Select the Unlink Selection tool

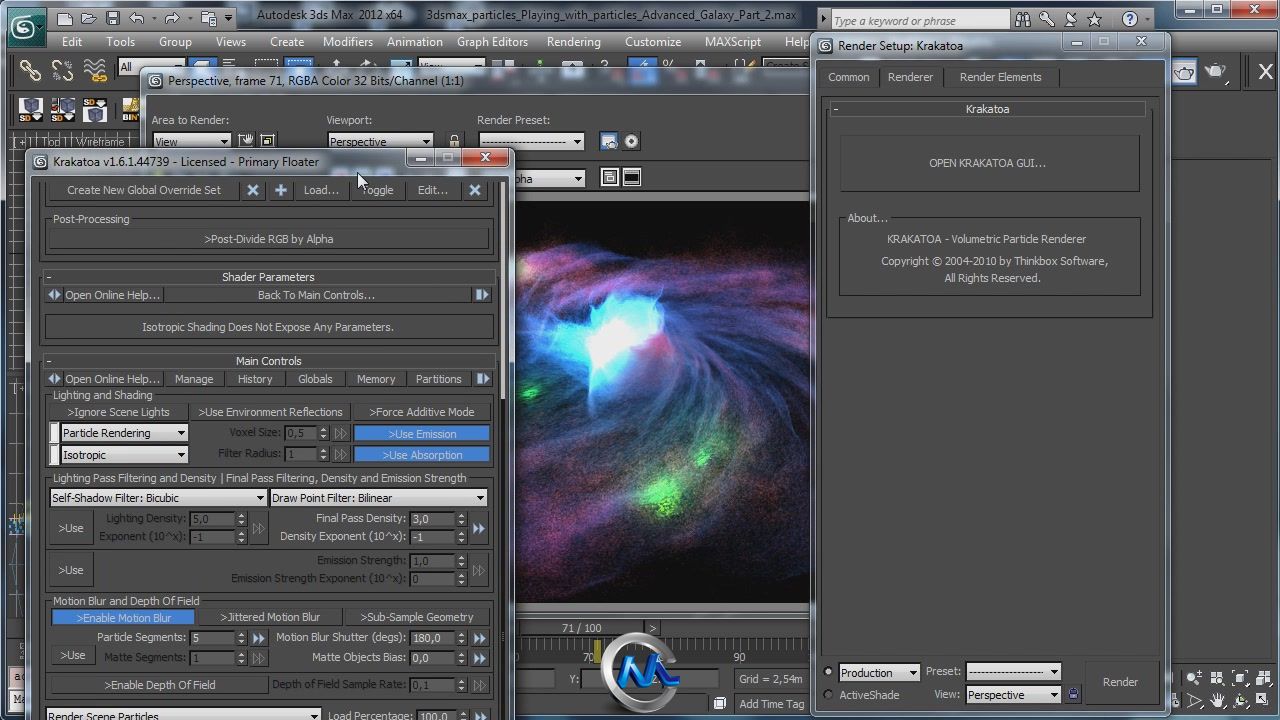62,70
